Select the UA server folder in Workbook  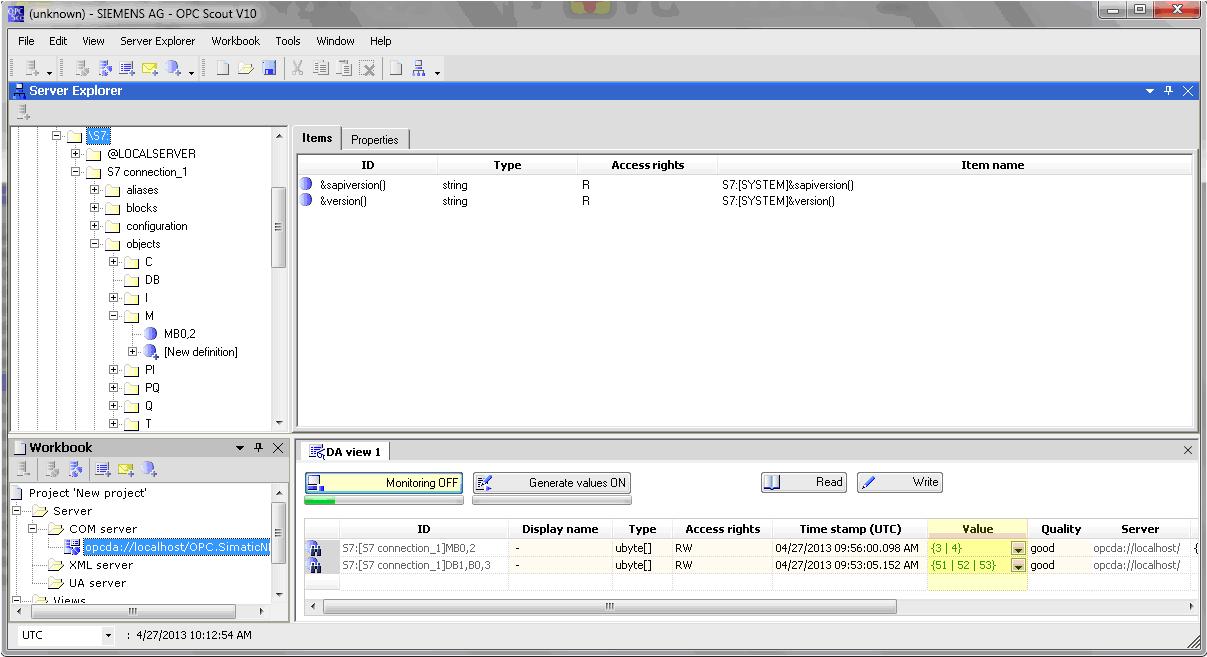click(97, 583)
